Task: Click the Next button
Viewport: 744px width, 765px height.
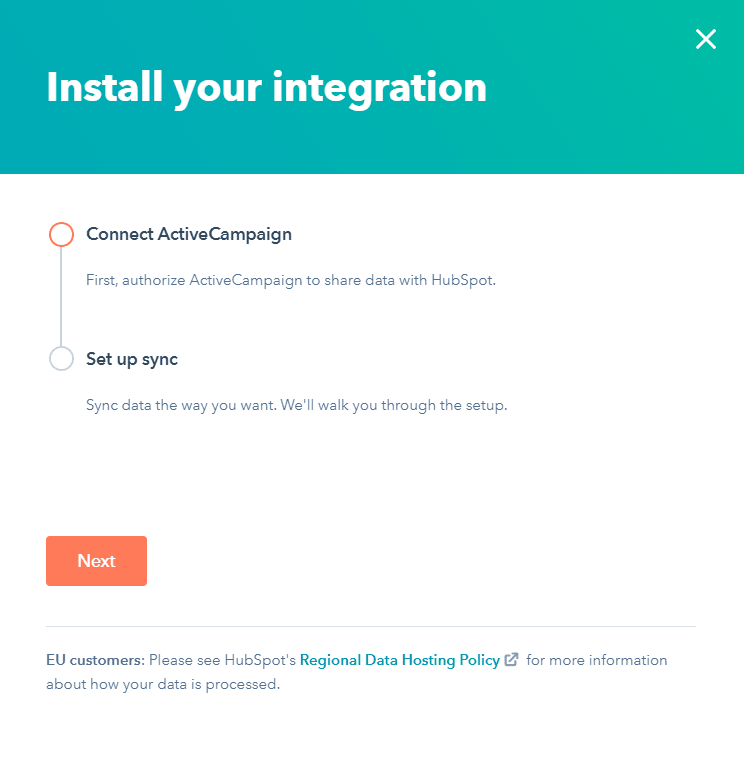Action: 96,561
